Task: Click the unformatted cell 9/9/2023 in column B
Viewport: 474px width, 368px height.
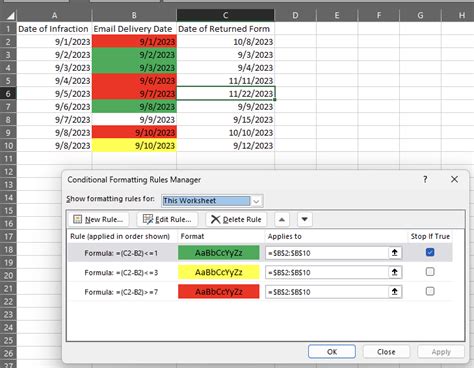Action: coord(134,120)
